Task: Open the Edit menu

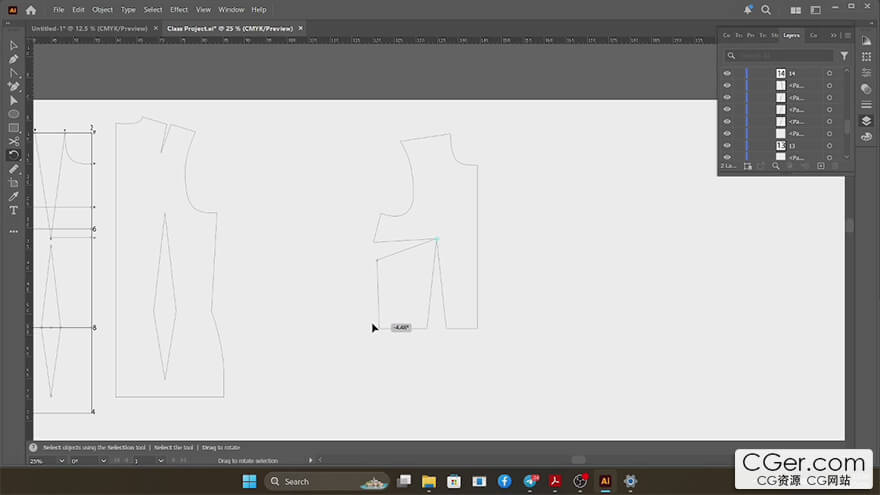Action: coord(78,10)
